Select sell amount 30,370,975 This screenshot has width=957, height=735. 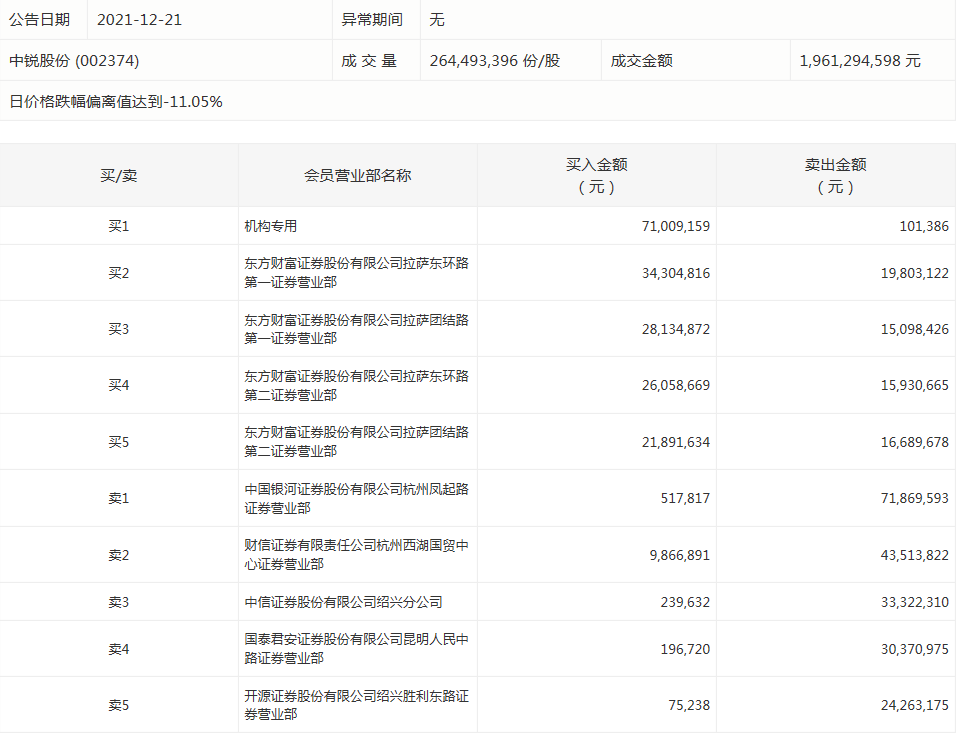pos(914,649)
